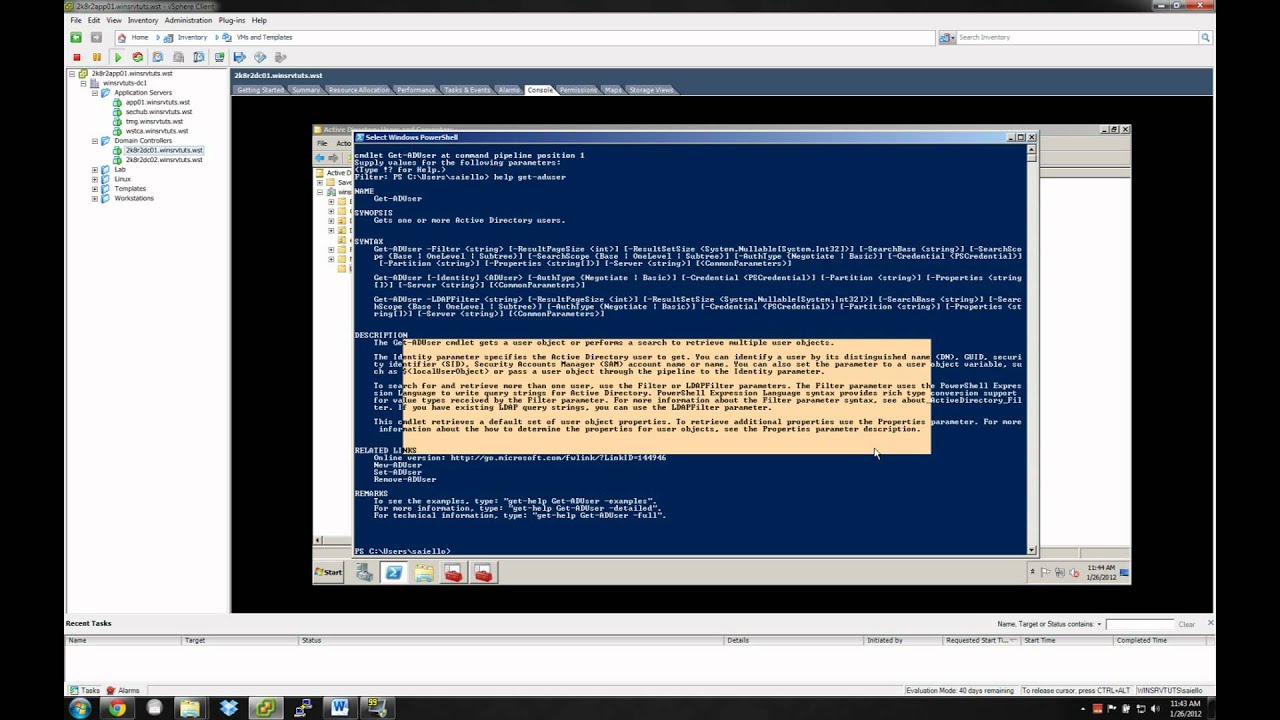
Task: Click the Take Snapshot toolbar icon
Action: coord(158,57)
